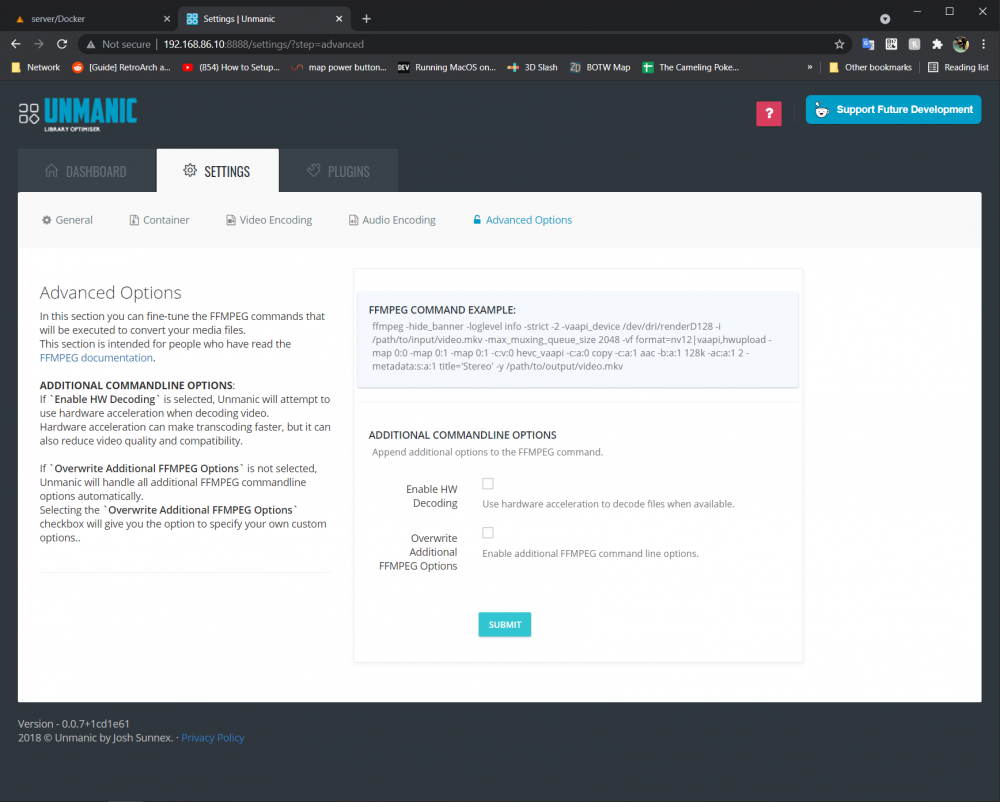Open the Reading list
Image resolution: width=1000 pixels, height=802 pixels.
pyautogui.click(x=958, y=67)
